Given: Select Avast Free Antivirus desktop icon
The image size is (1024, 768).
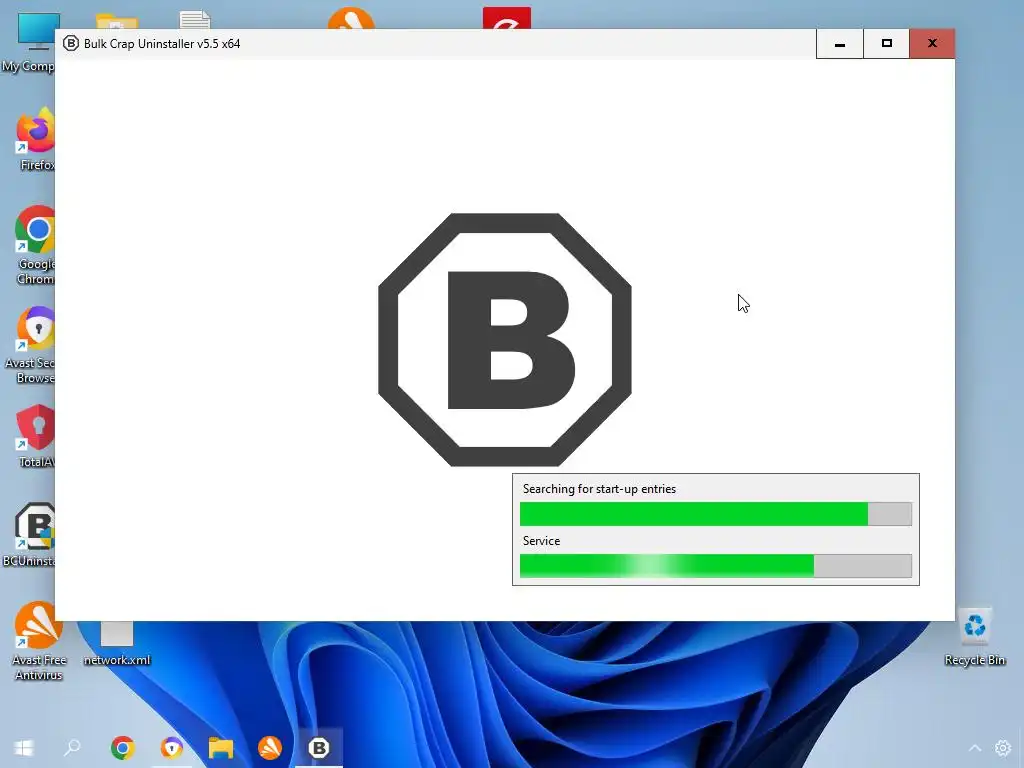Looking at the screenshot, I should (39, 641).
